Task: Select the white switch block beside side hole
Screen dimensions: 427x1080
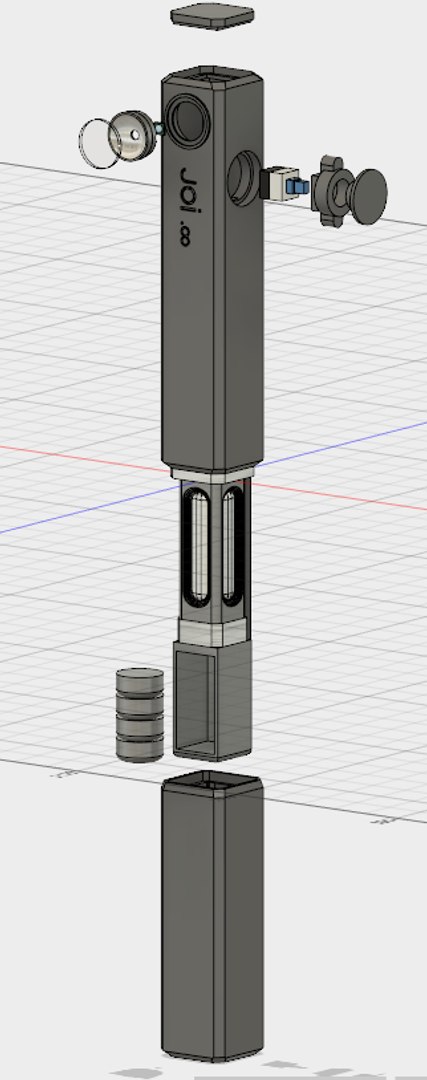Action: pyautogui.click(x=279, y=184)
